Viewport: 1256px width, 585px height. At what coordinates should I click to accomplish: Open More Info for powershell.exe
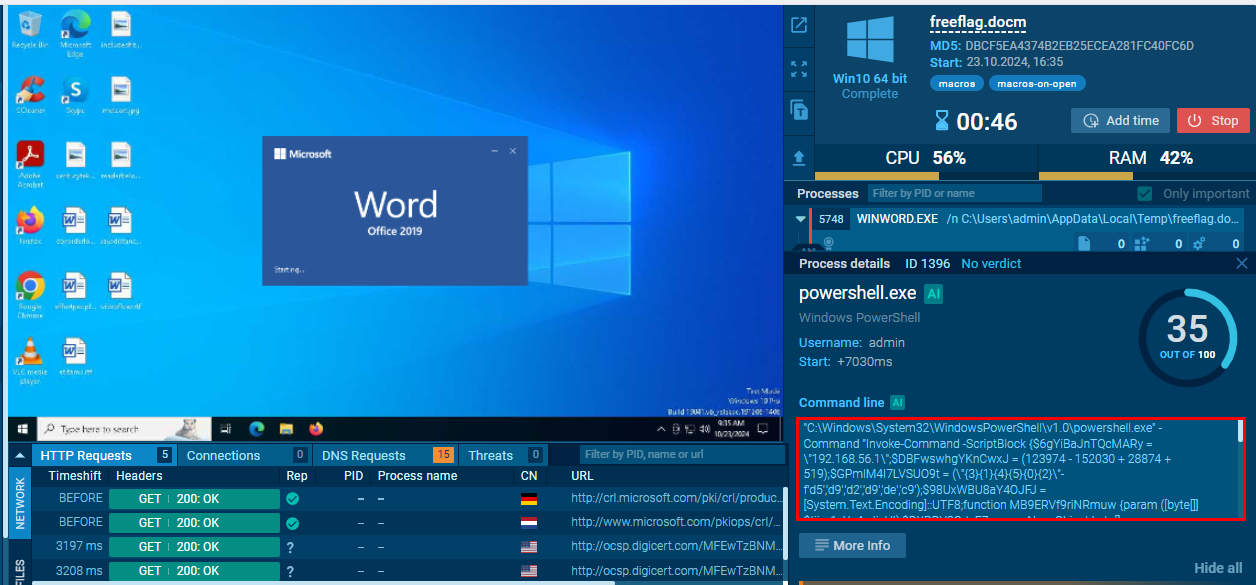(x=852, y=545)
